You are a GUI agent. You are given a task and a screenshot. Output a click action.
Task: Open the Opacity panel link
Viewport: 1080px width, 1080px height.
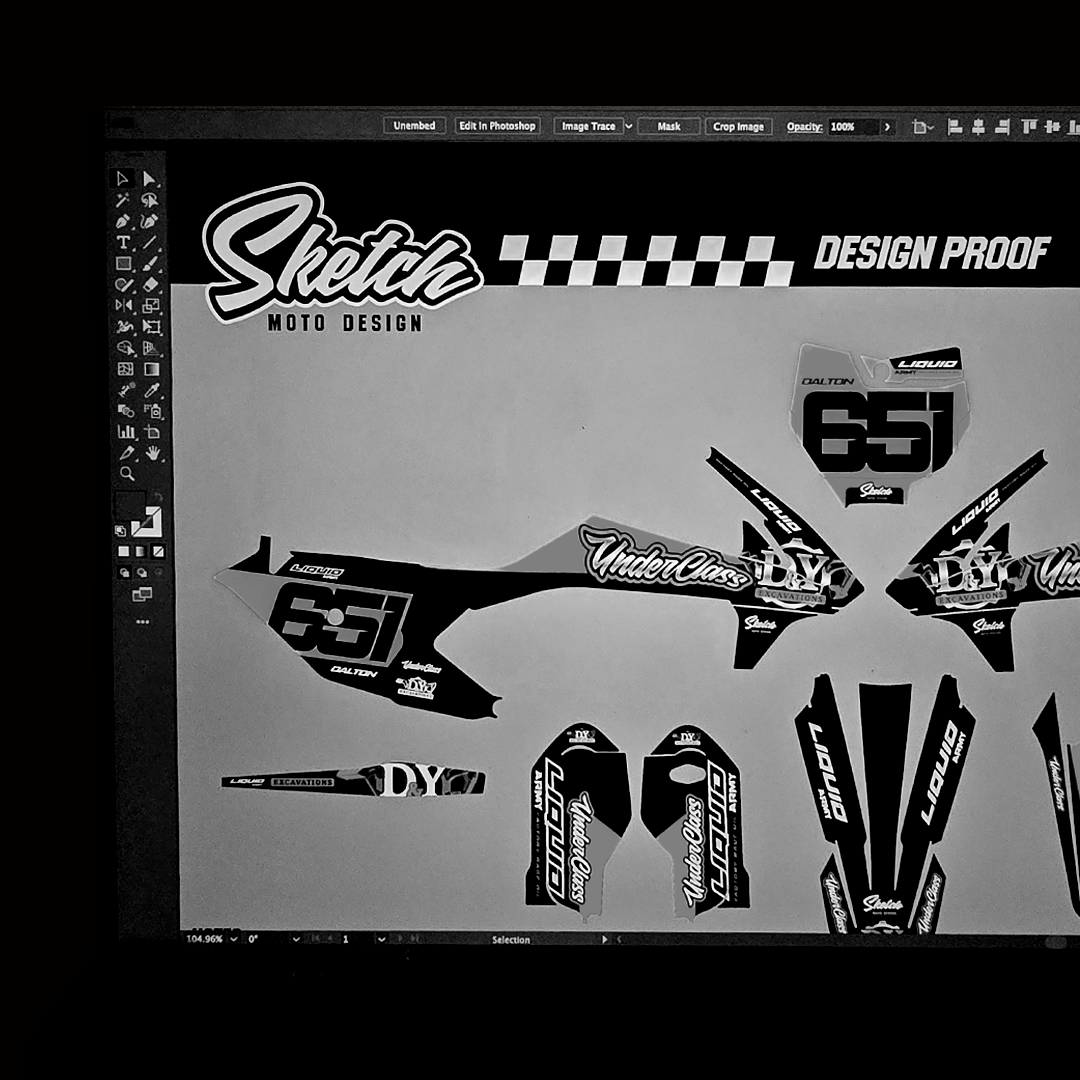coord(804,127)
